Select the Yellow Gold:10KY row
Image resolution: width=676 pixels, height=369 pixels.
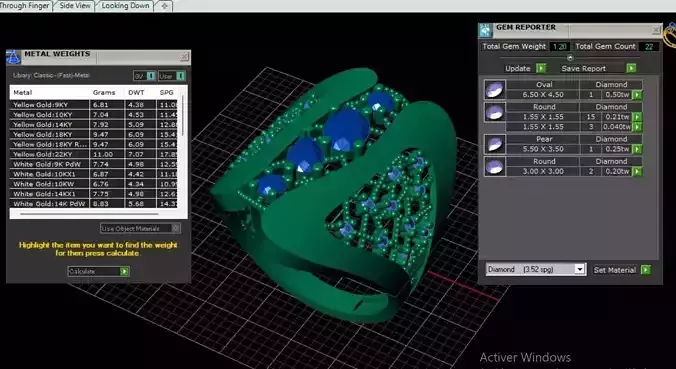tap(94, 115)
